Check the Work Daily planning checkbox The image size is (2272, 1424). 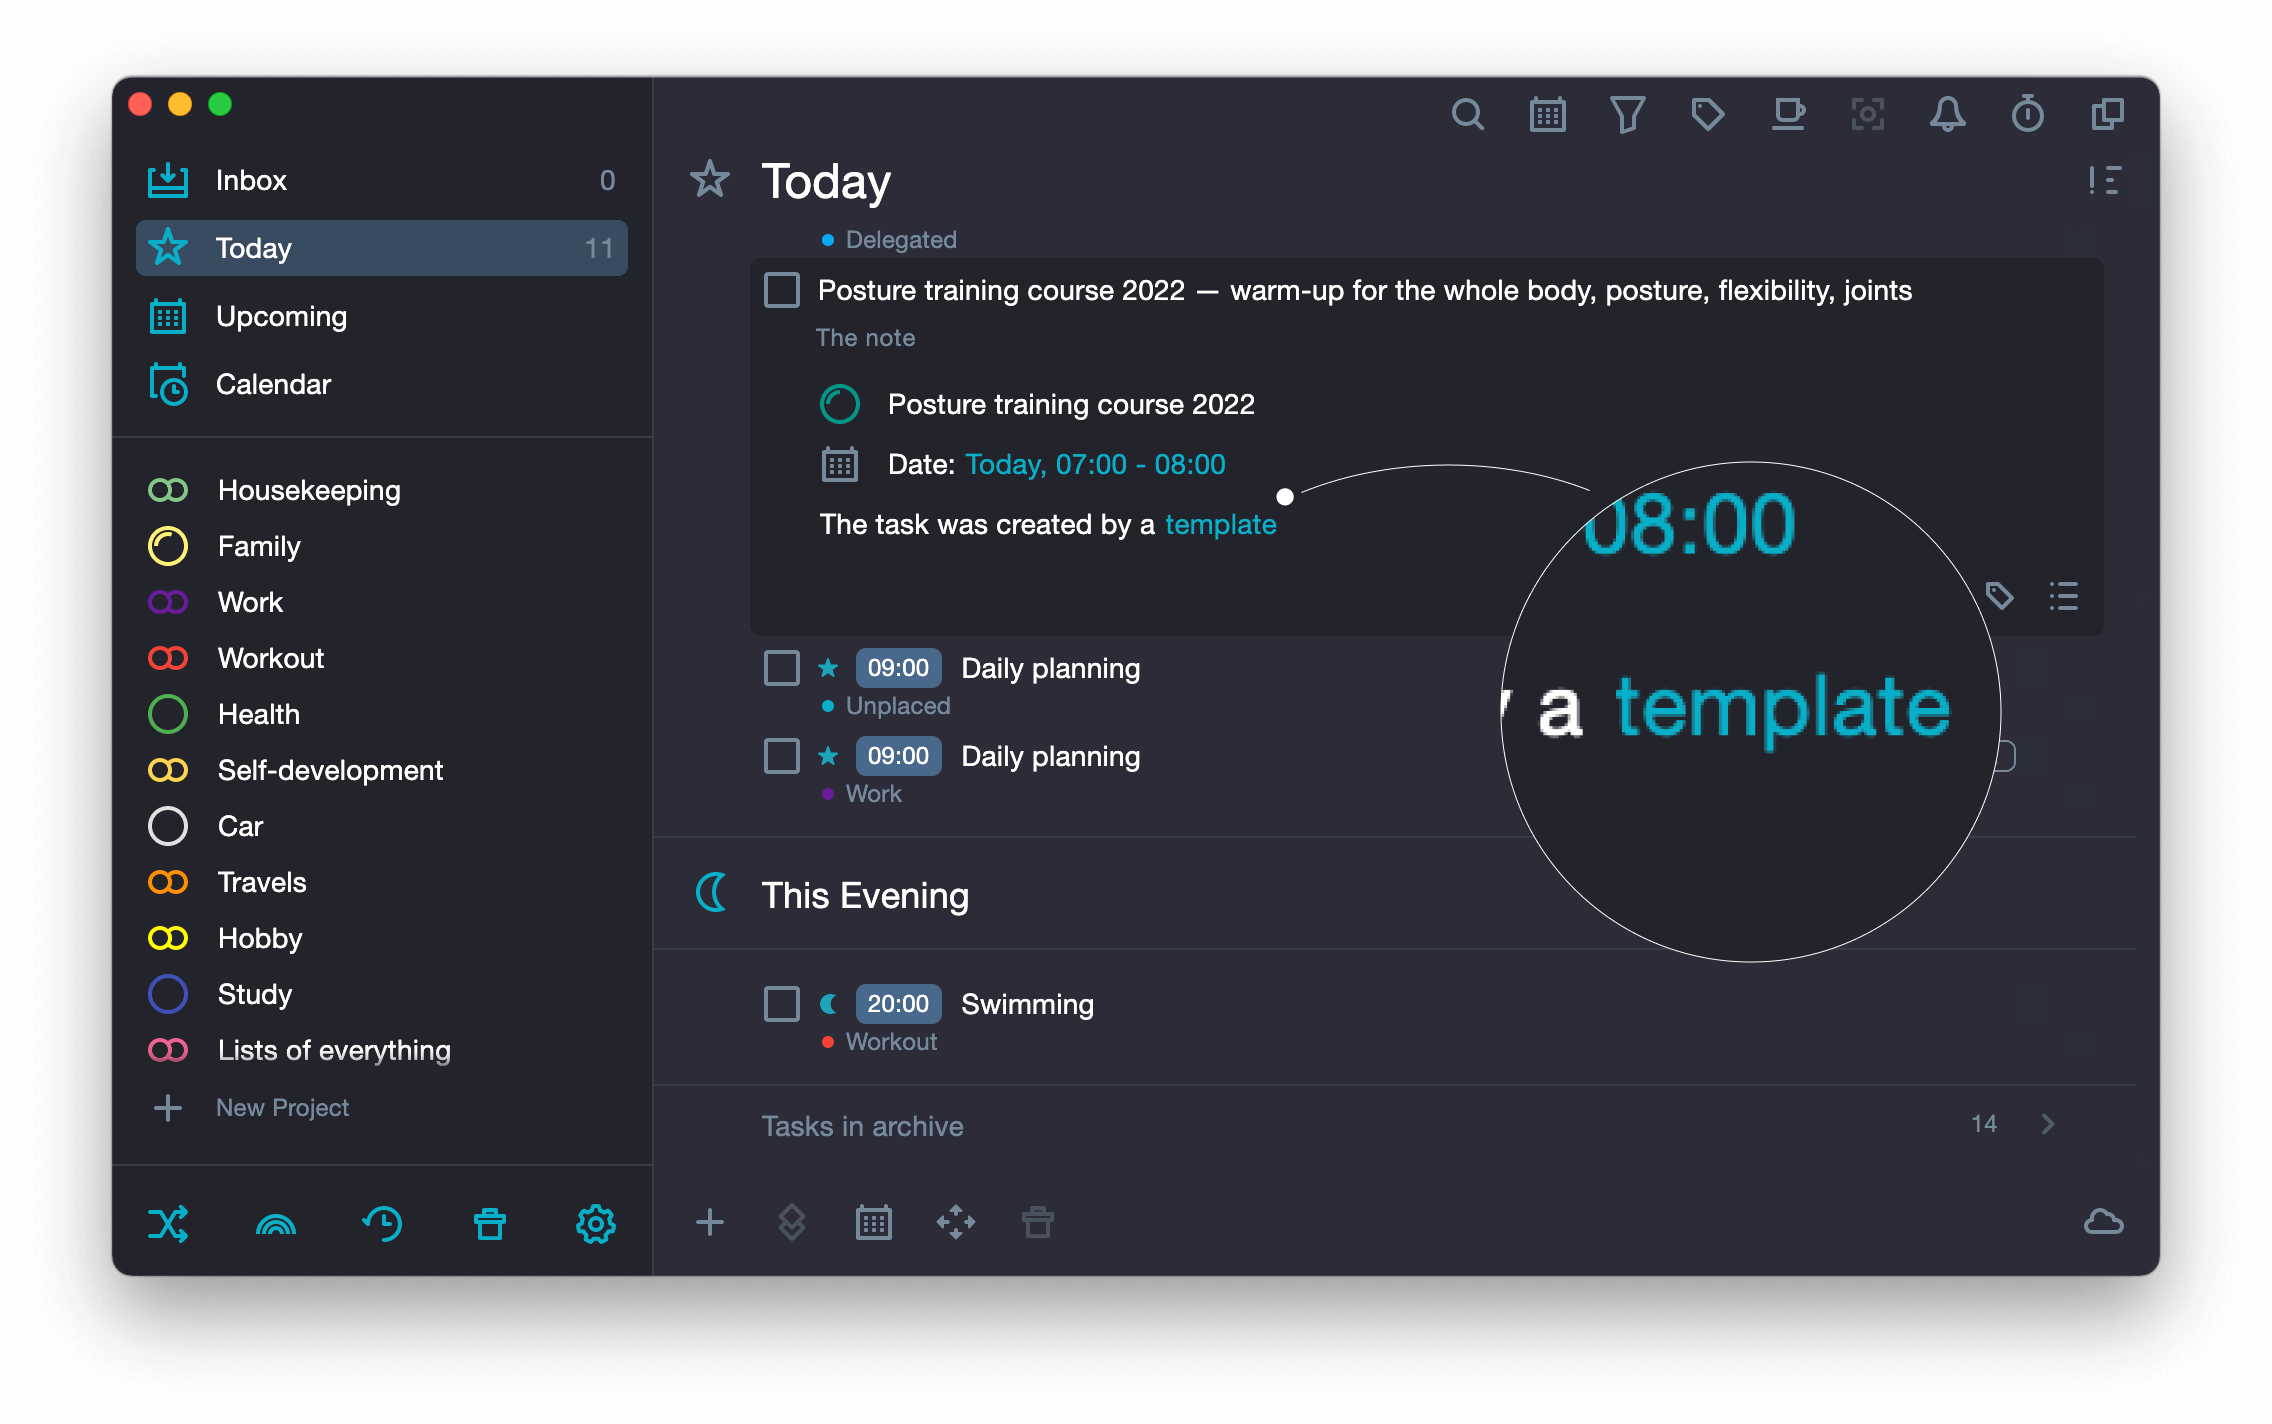pyautogui.click(x=782, y=756)
